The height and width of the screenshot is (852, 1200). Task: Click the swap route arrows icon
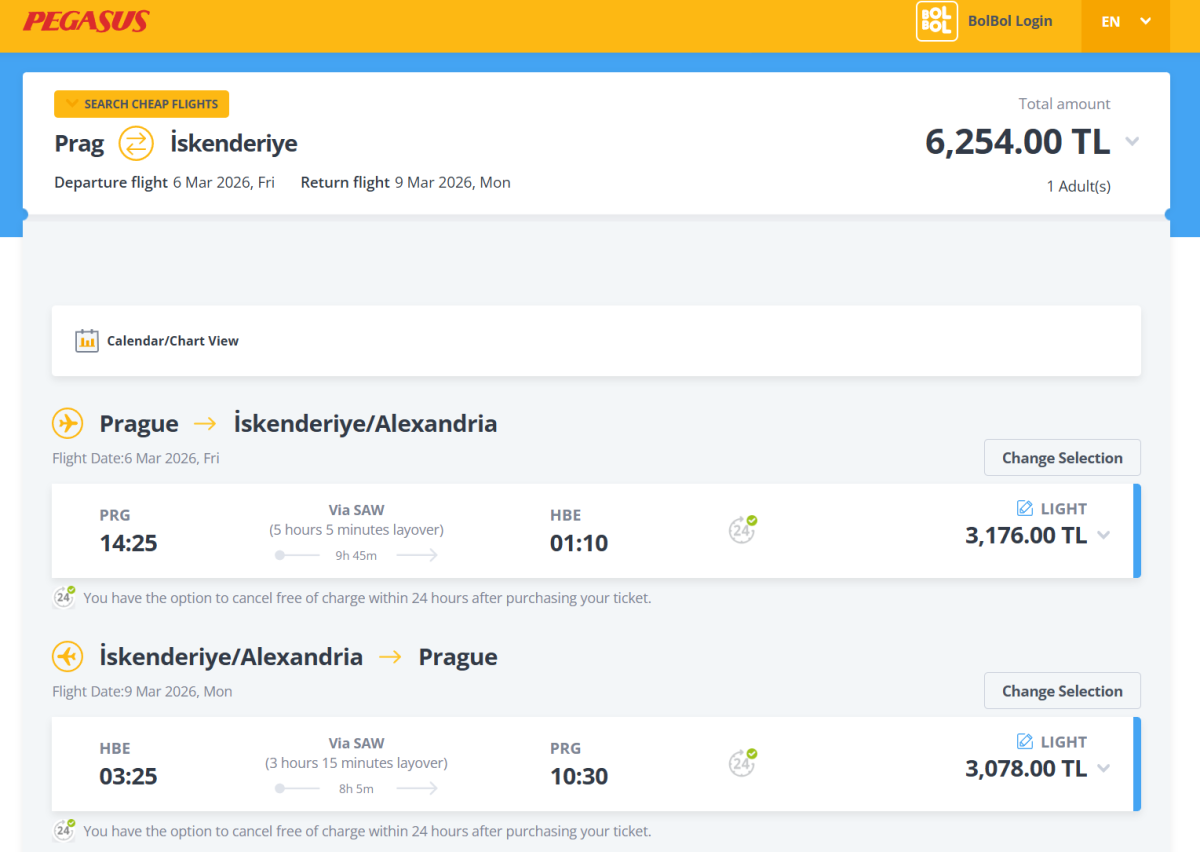136,144
